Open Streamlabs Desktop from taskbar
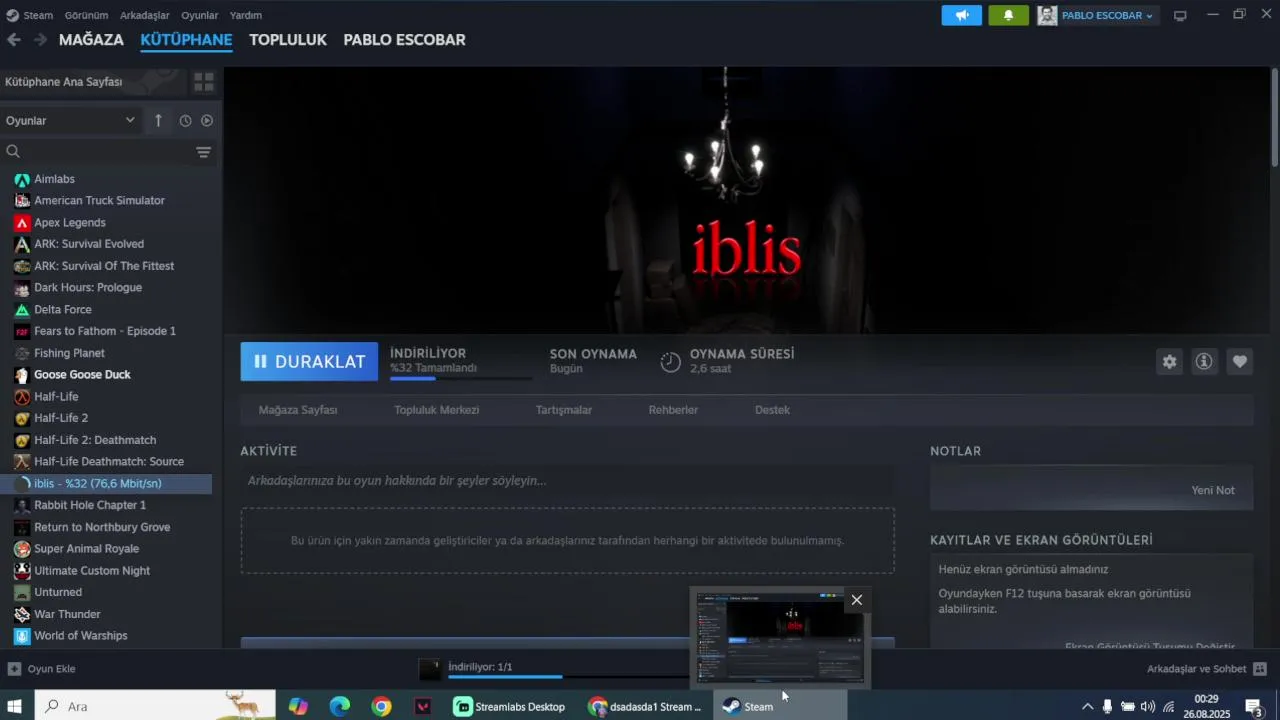The image size is (1280, 720). pos(510,707)
